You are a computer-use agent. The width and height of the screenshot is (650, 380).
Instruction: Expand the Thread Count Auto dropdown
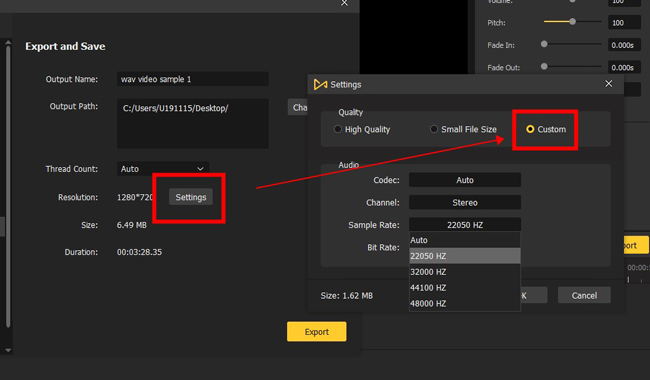162,169
